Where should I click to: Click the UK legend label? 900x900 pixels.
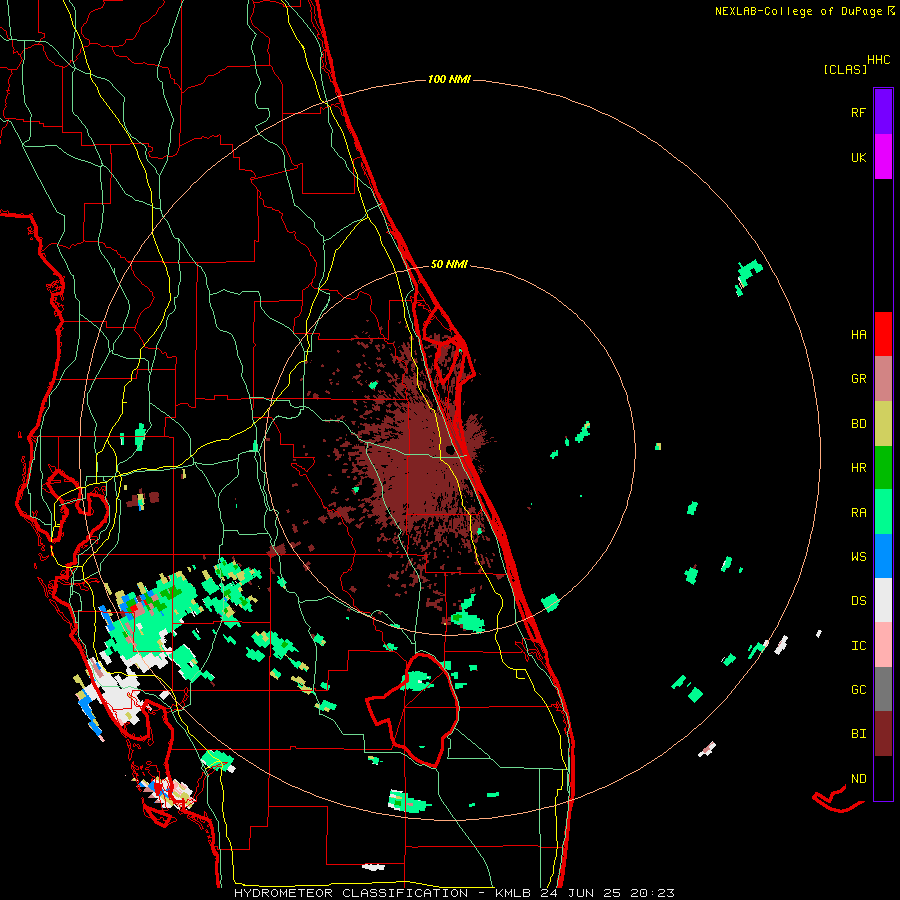click(858, 157)
